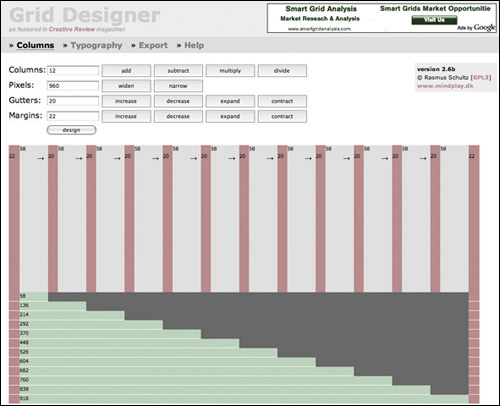Image resolution: width=500 pixels, height=406 pixels.
Task: Click the version 2.6b text
Action: 436,69
